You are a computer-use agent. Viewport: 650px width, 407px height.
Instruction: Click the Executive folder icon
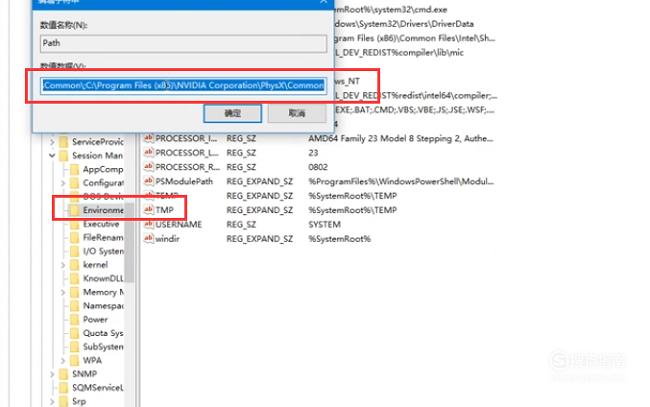(x=75, y=224)
